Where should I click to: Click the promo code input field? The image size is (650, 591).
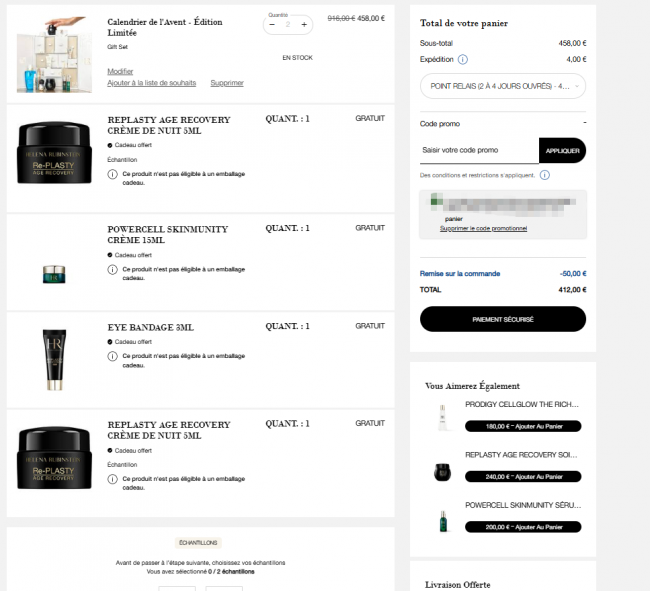(479, 150)
